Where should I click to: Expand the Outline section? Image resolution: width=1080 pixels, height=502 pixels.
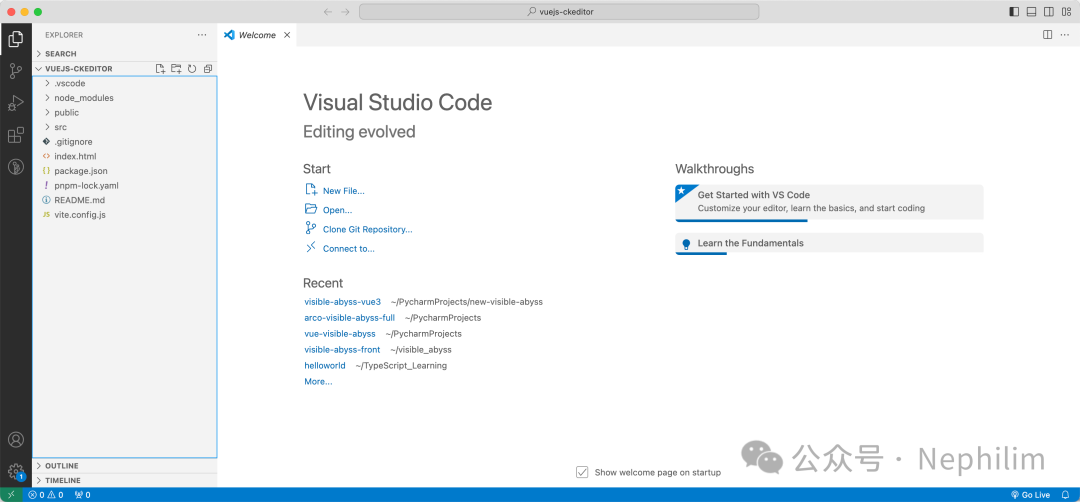coord(61,466)
